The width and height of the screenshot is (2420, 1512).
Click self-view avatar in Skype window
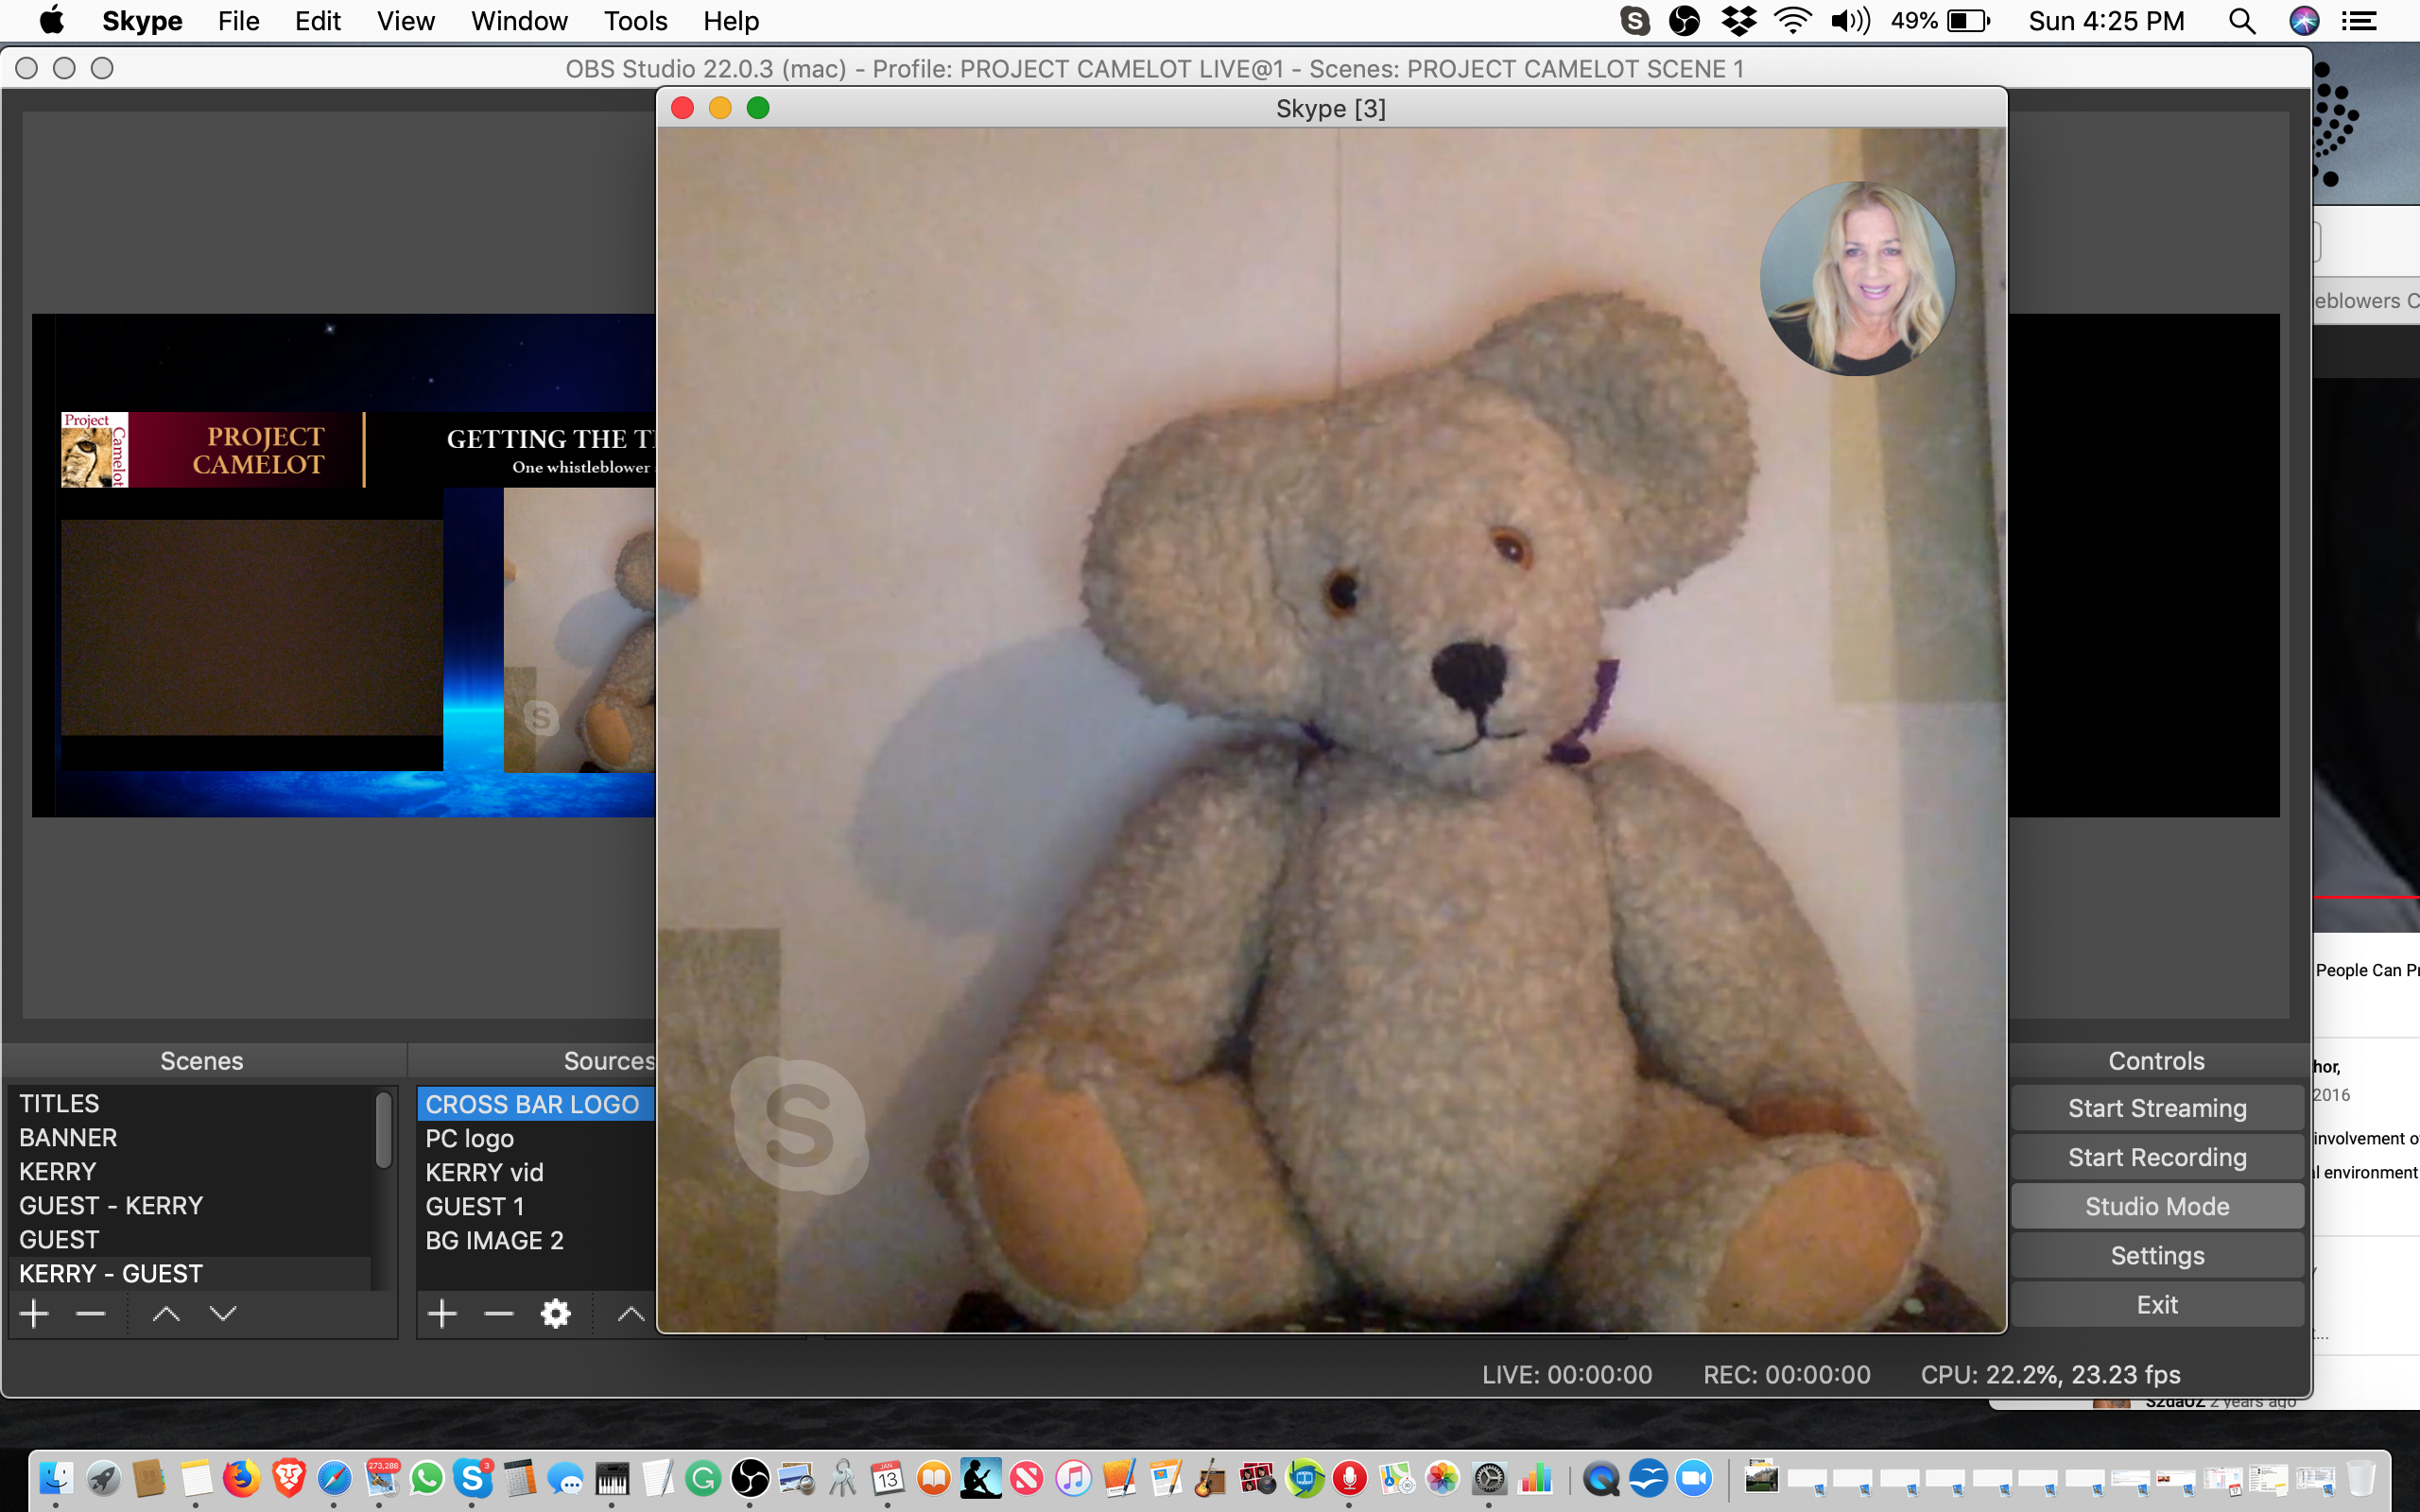point(1857,278)
